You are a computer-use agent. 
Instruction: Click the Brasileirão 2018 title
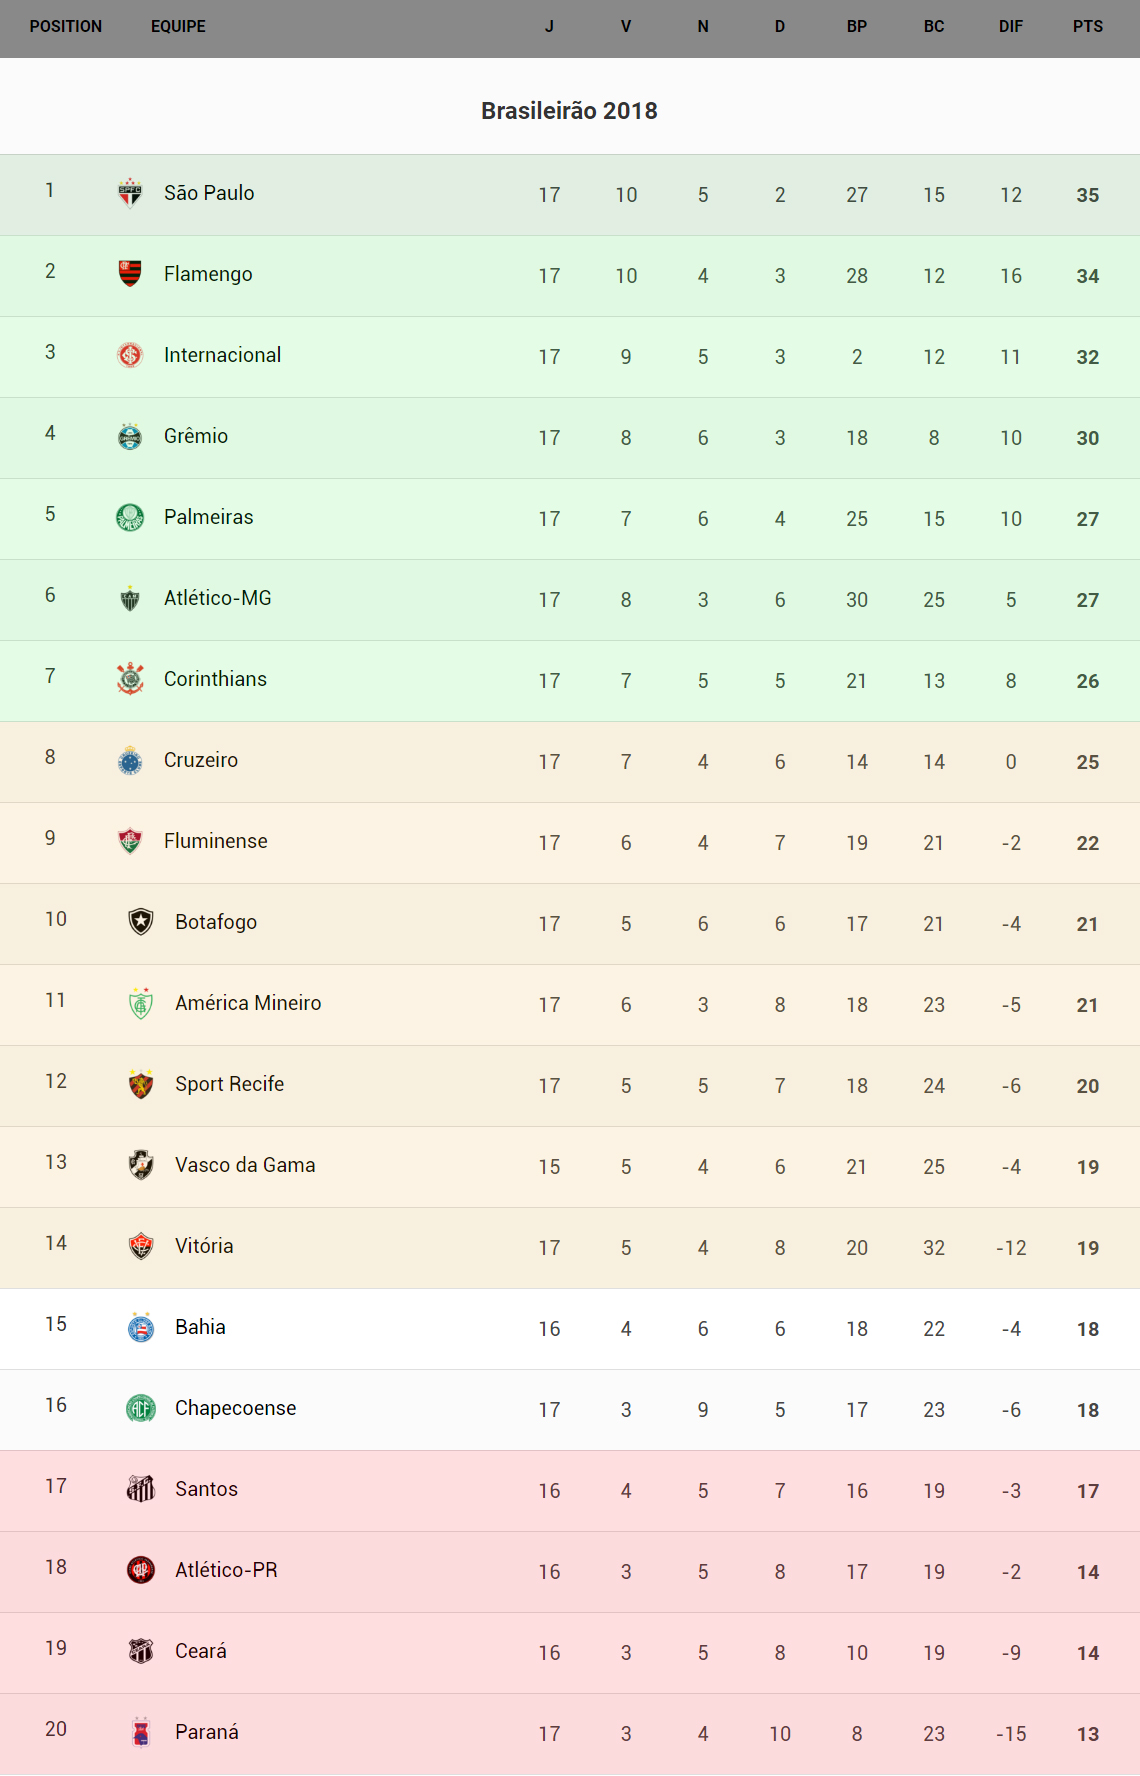(569, 111)
